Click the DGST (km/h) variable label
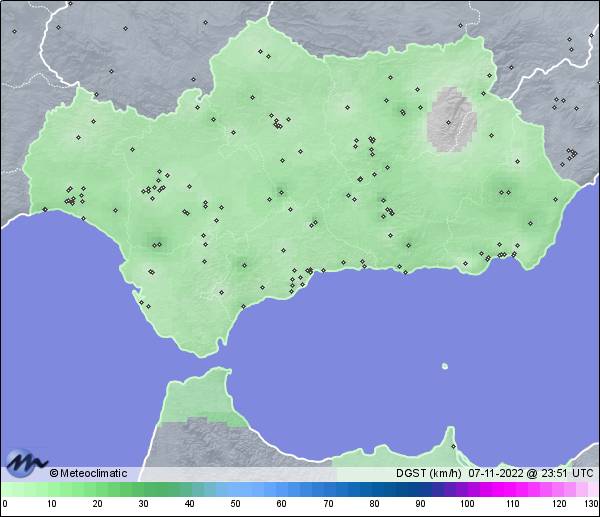600x517 pixels. pyautogui.click(x=429, y=473)
